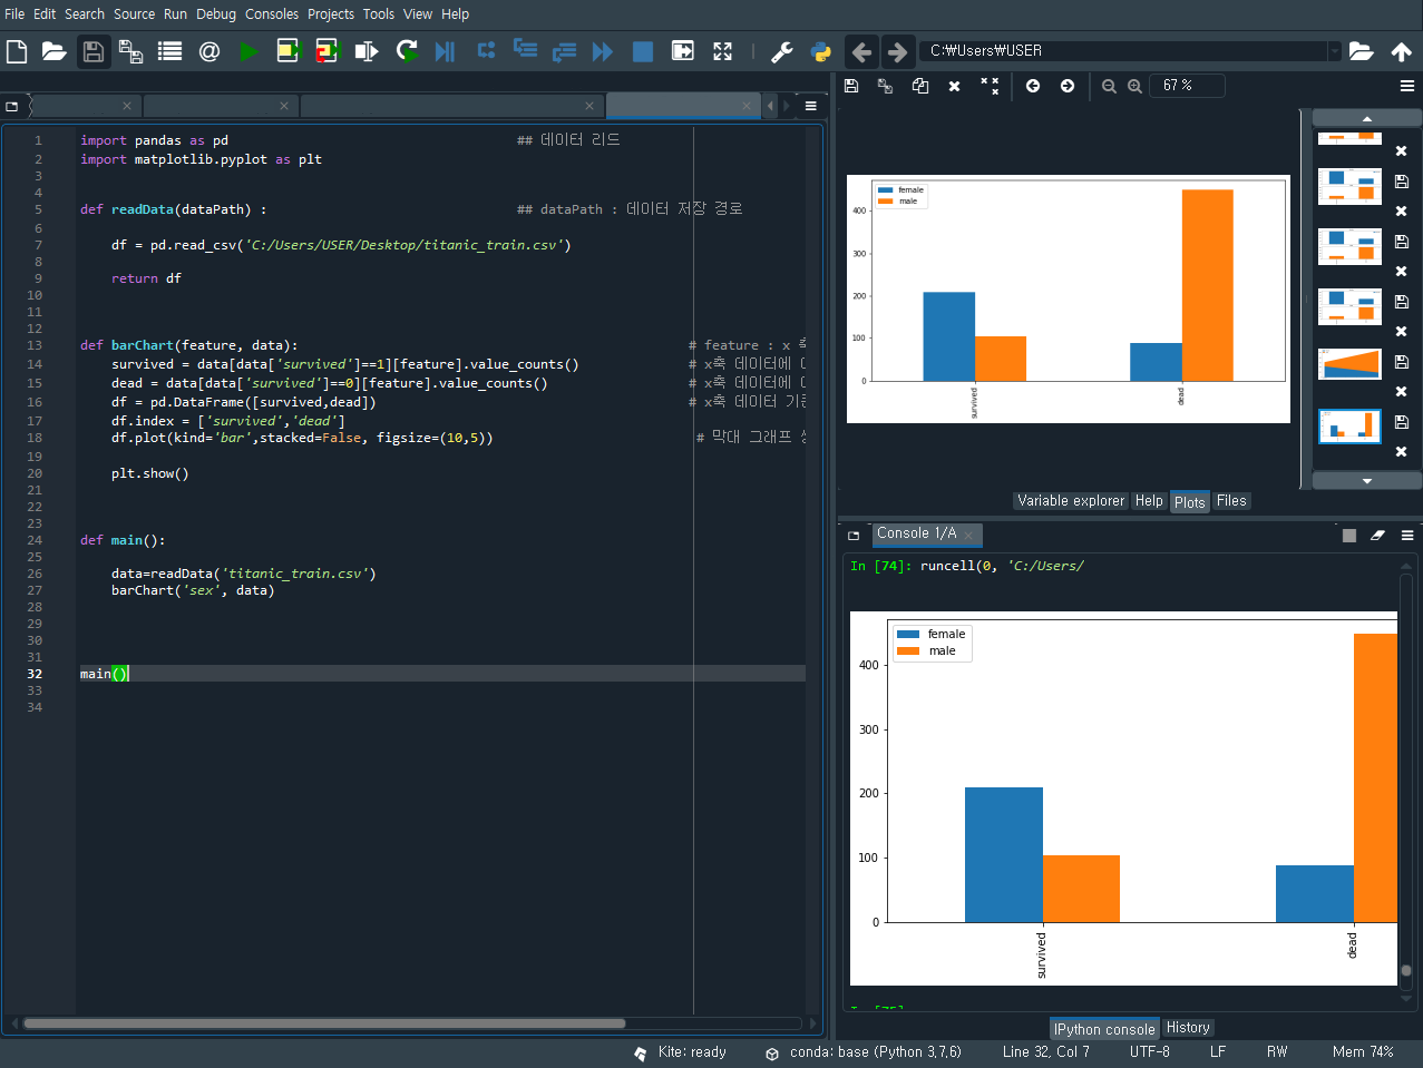Run the file with the green play button
The height and width of the screenshot is (1068, 1423).
249,51
